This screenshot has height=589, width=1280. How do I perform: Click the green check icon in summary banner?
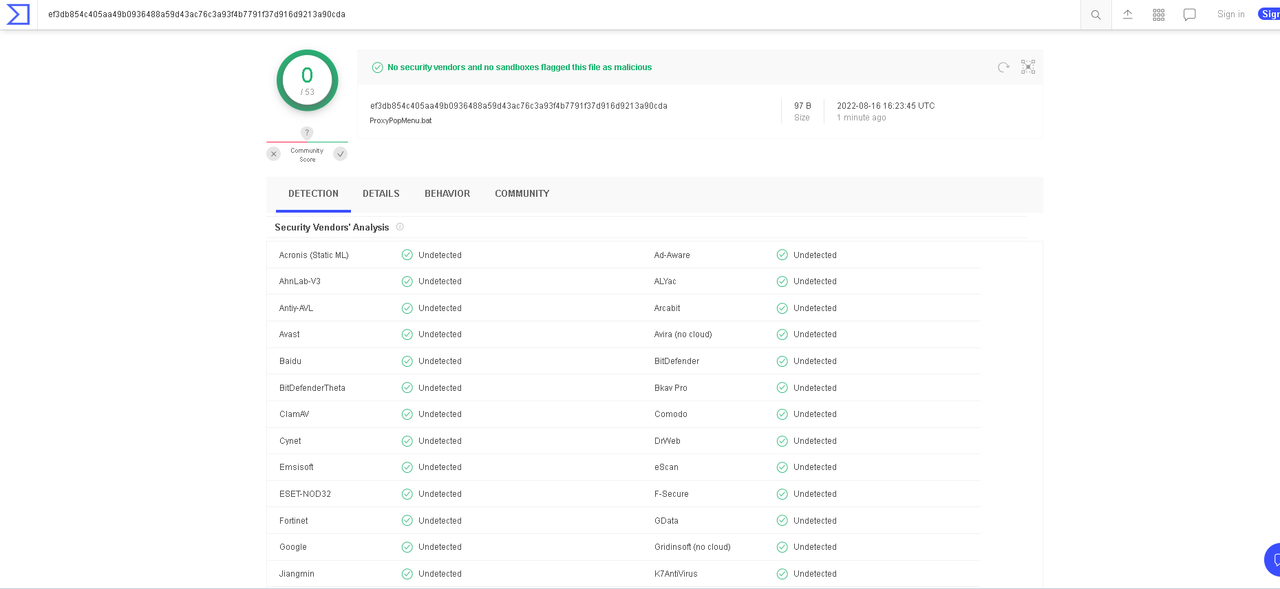[x=377, y=67]
